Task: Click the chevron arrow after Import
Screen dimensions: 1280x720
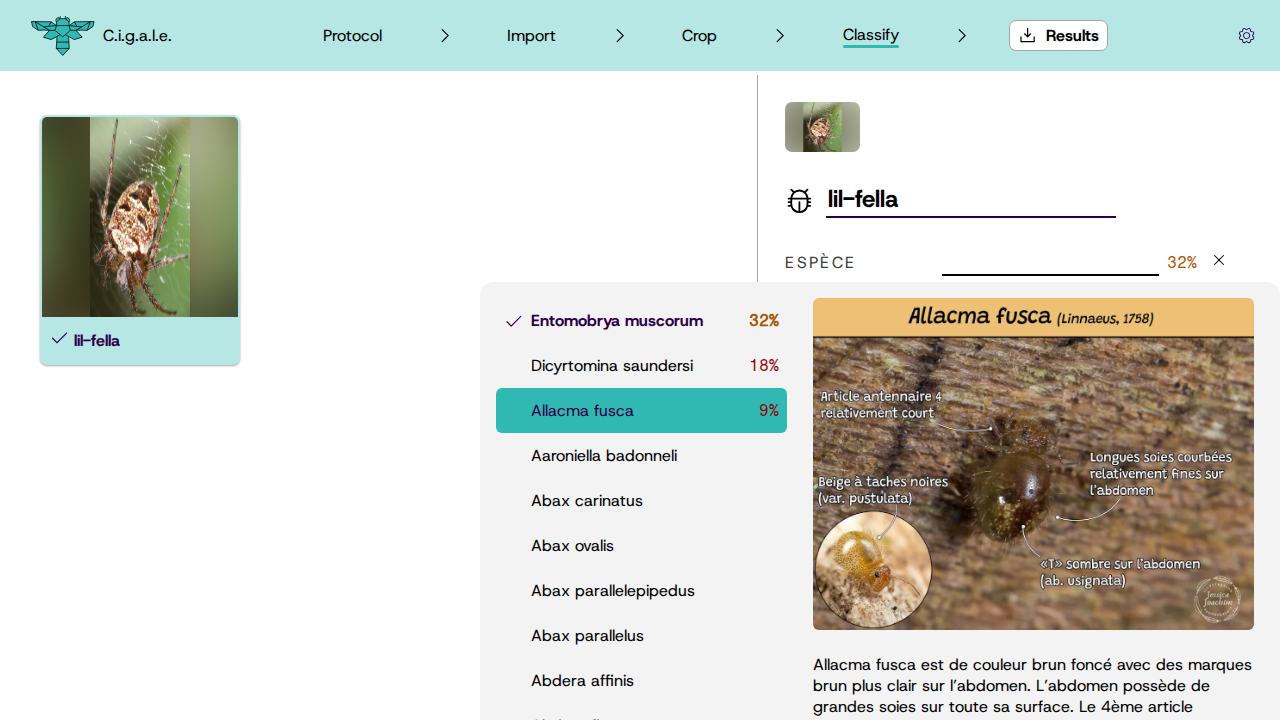Action: (620, 36)
